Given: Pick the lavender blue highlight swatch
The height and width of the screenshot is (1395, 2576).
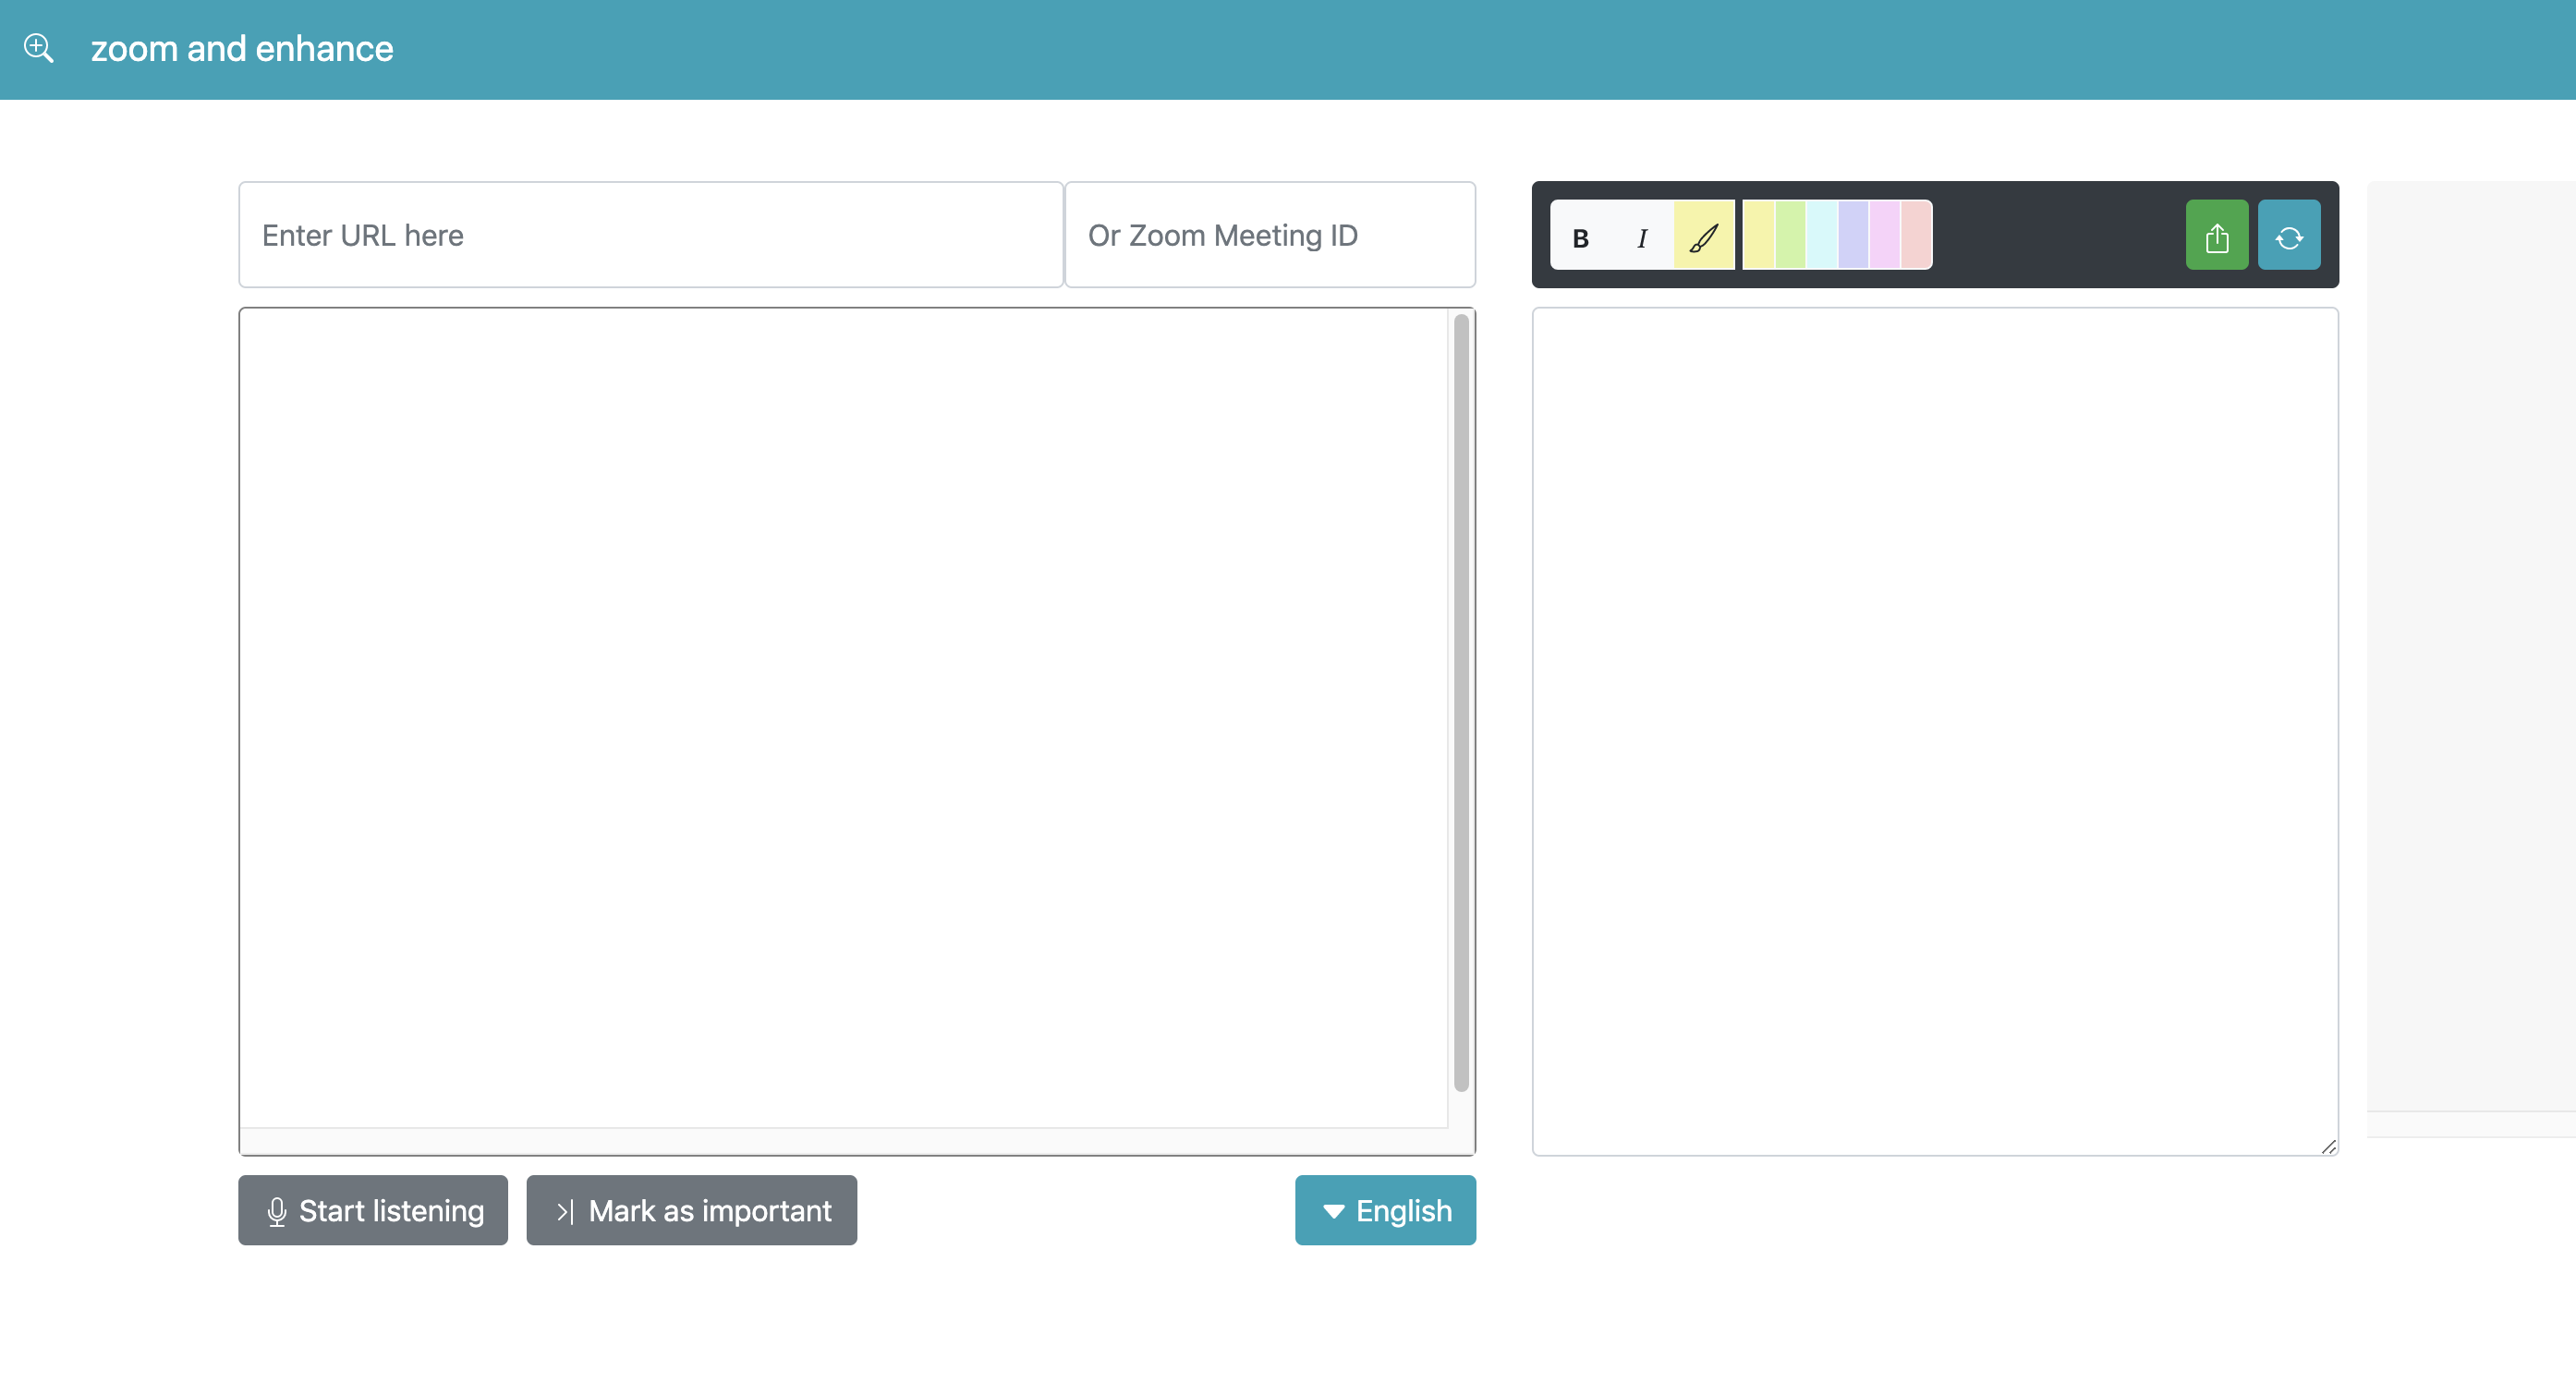Looking at the screenshot, I should click(x=1853, y=236).
